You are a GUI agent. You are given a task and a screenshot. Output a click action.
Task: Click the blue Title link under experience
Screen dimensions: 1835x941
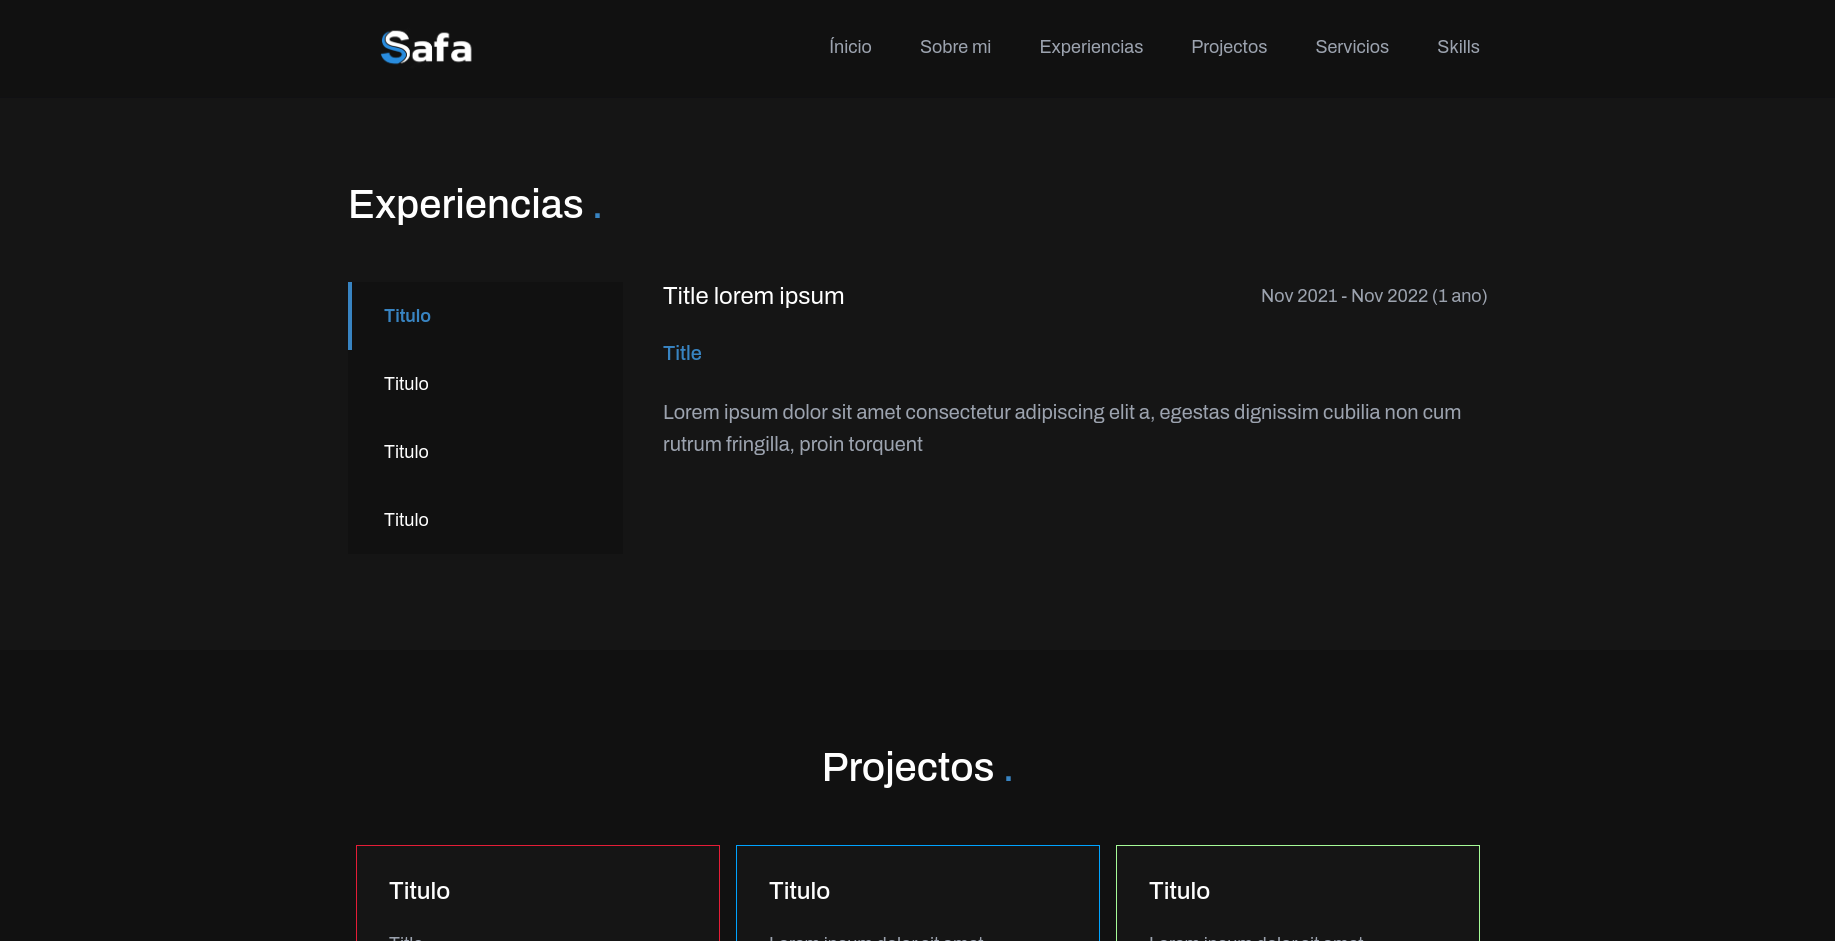tap(682, 353)
